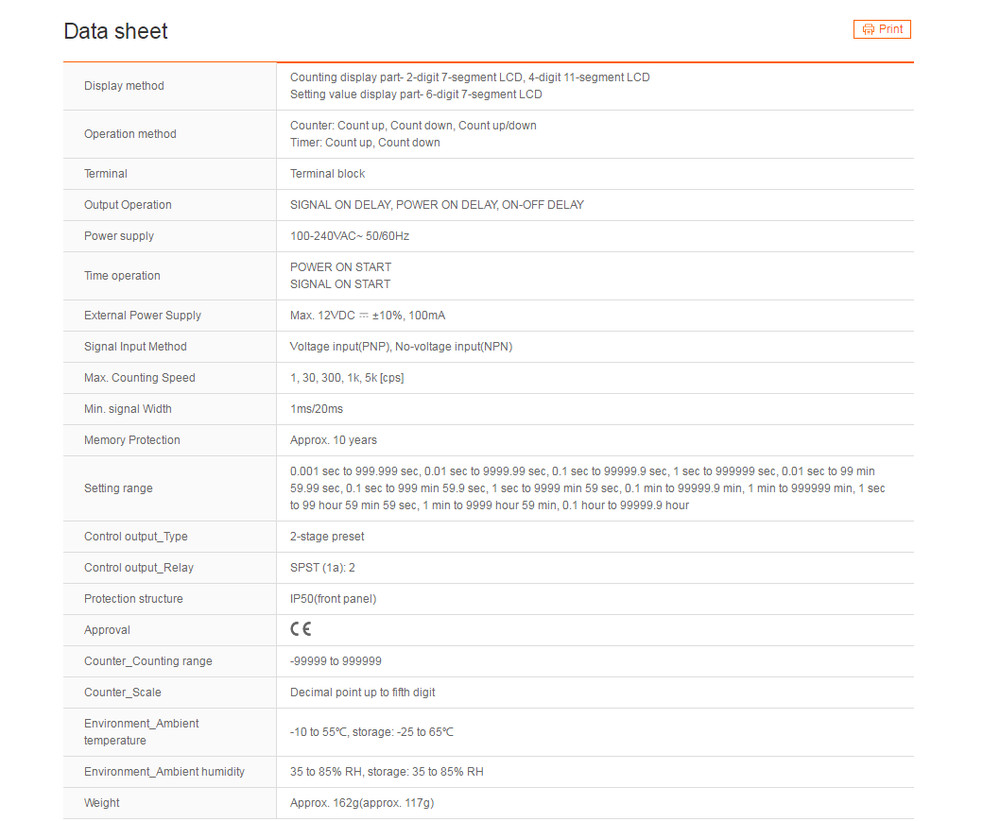This screenshot has height=821, width=1000.
Task: Click the Signal Input Method label
Action: pyautogui.click(x=135, y=347)
